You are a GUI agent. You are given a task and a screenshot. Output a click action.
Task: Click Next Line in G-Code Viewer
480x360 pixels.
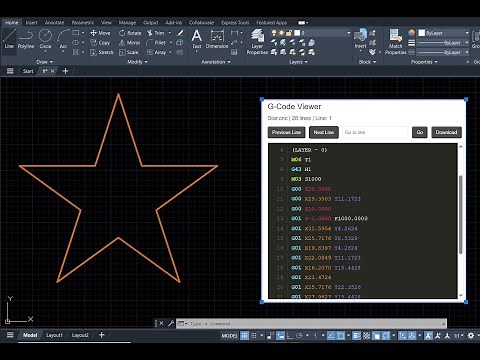324,132
